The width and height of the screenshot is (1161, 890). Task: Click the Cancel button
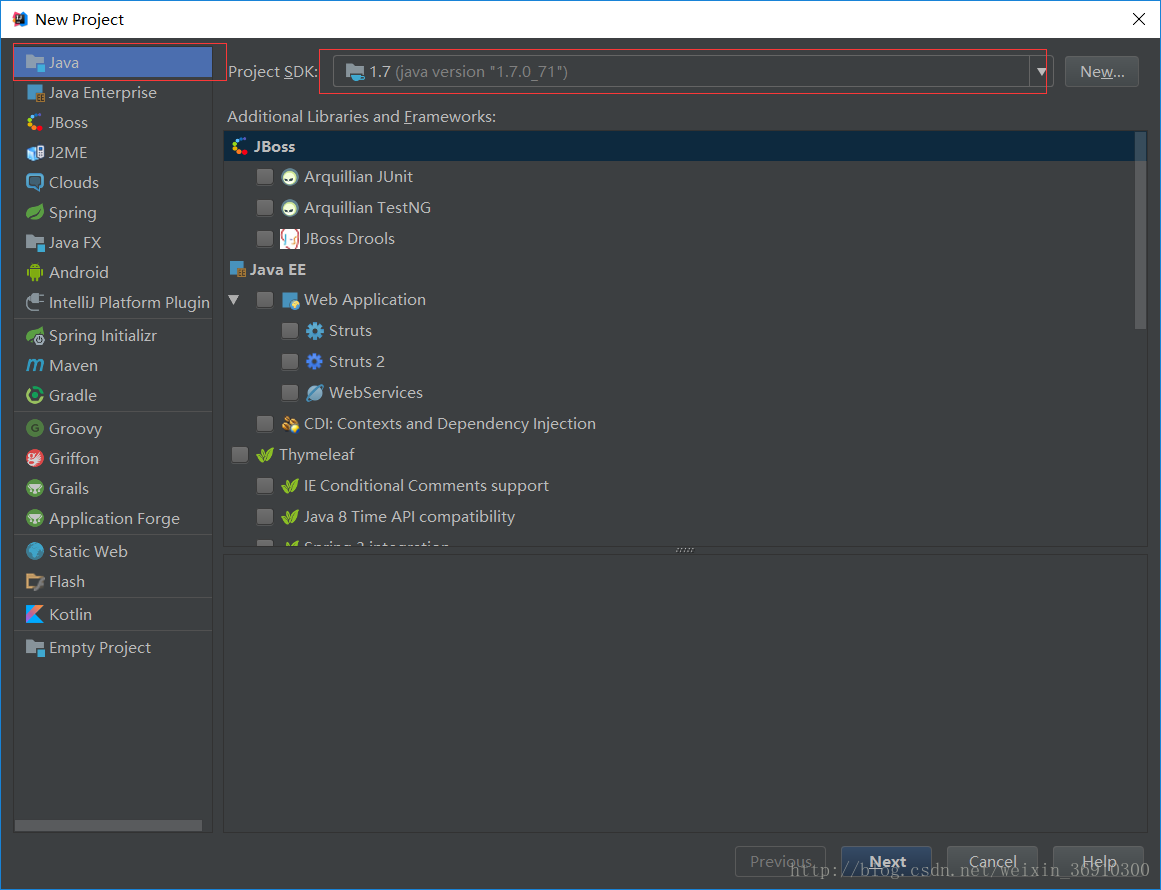click(992, 862)
